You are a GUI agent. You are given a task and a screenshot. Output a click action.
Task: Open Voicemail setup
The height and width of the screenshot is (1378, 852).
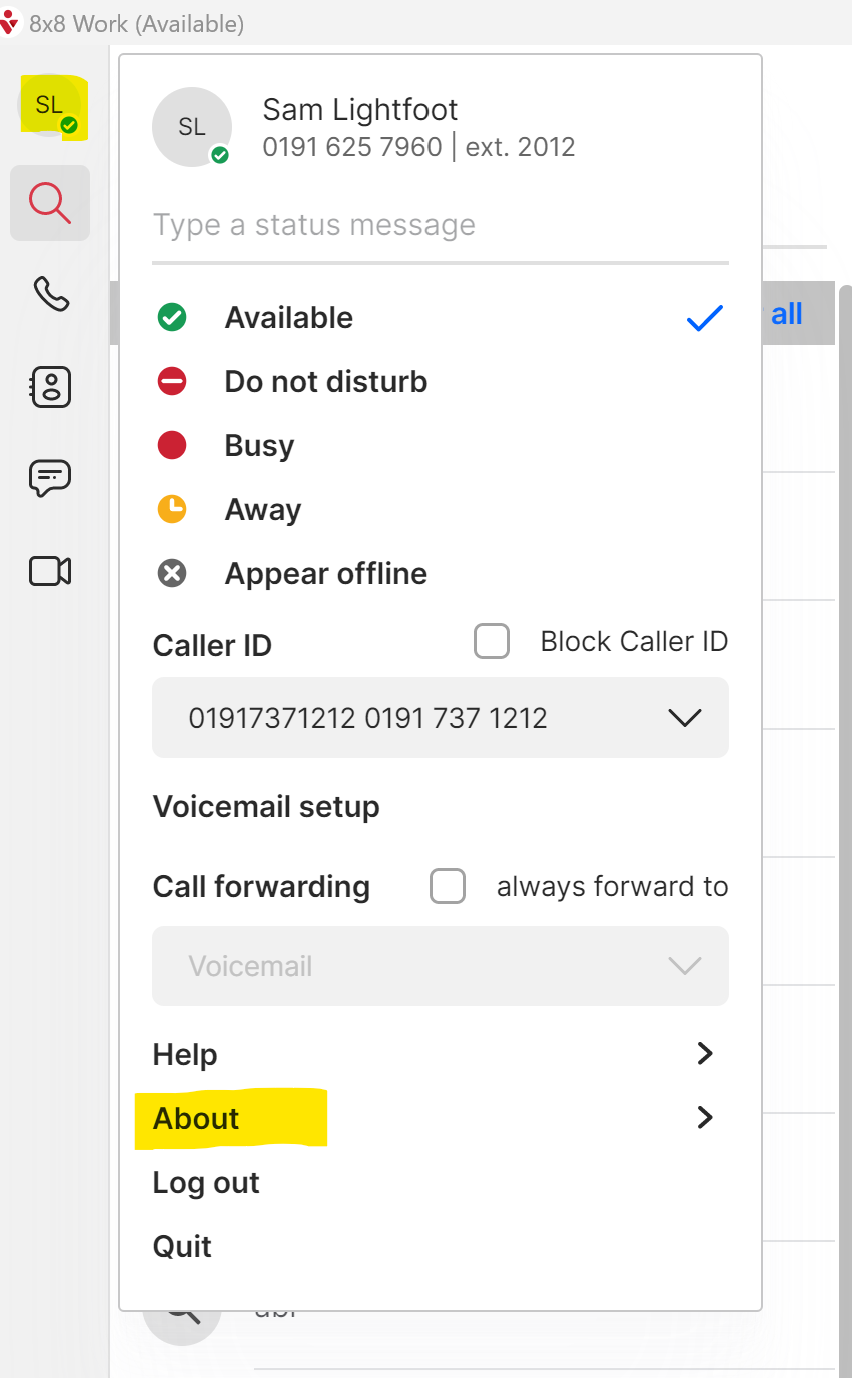266,807
